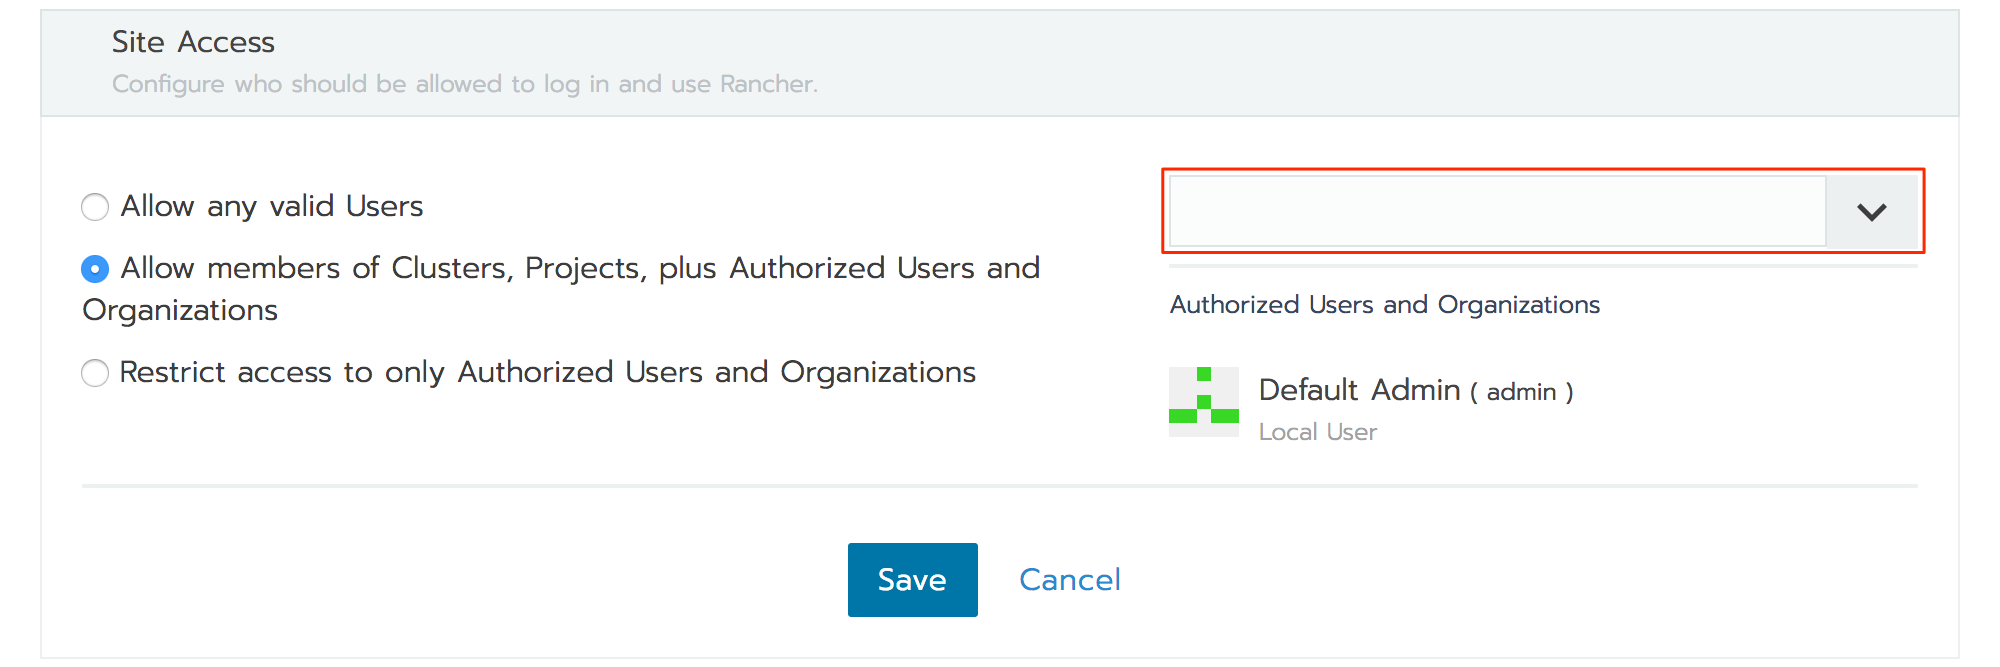Image resolution: width=2000 pixels, height=667 pixels.
Task: Enable the Restrict access to only Authorized radio
Action: (x=95, y=373)
